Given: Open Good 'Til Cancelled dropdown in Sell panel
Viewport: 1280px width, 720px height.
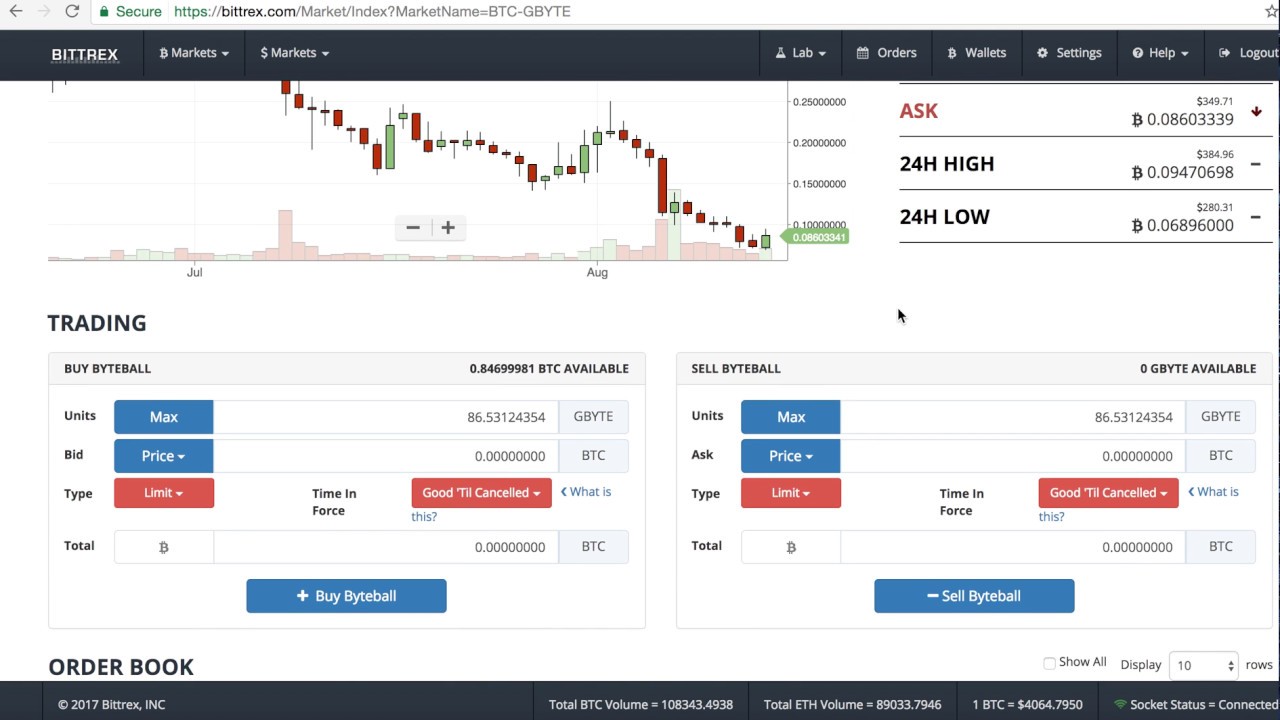Looking at the screenshot, I should point(1108,493).
